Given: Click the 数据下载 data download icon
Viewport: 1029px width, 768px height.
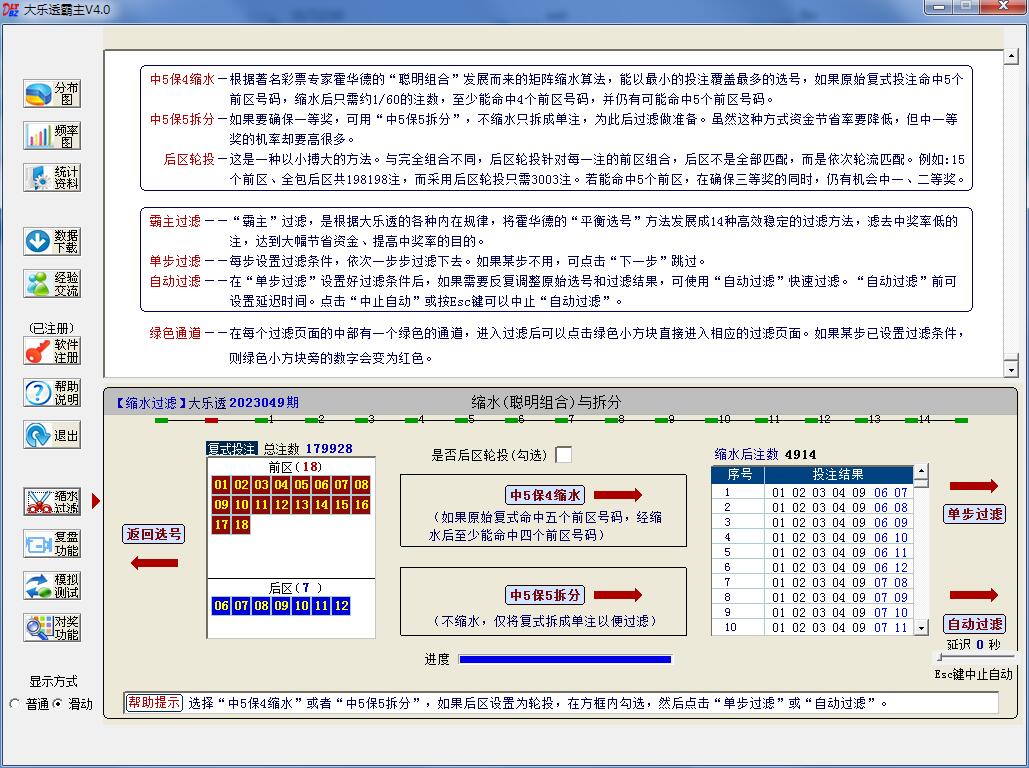Looking at the screenshot, I should (x=52, y=241).
